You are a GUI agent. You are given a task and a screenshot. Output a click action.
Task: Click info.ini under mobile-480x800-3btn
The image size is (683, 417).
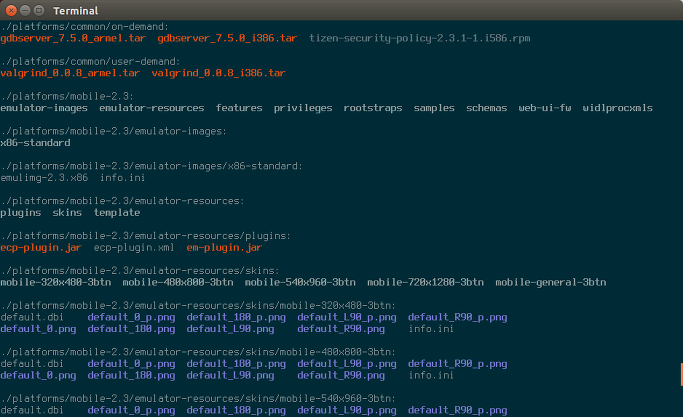(x=431, y=376)
